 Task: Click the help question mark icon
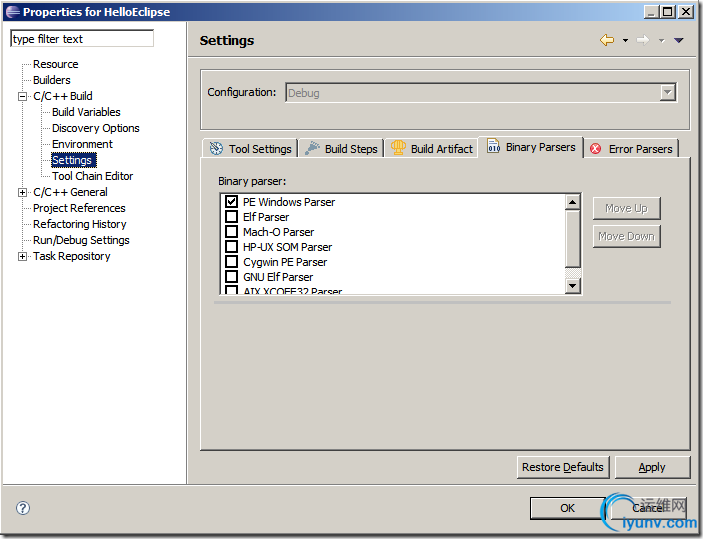(23, 508)
